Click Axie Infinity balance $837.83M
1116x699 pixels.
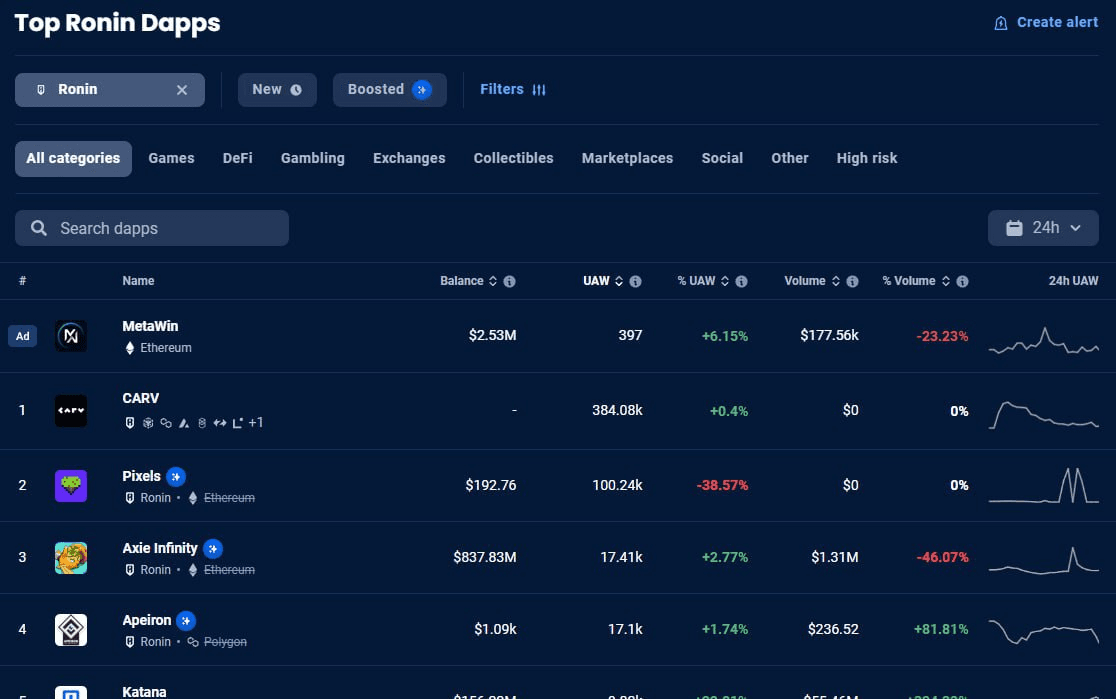click(485, 557)
